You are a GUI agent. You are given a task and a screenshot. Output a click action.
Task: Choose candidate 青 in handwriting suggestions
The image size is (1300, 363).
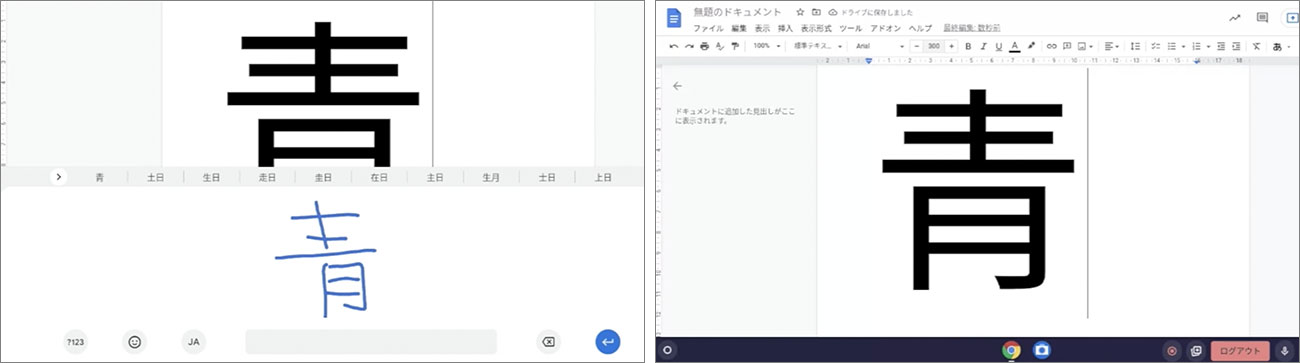point(99,177)
